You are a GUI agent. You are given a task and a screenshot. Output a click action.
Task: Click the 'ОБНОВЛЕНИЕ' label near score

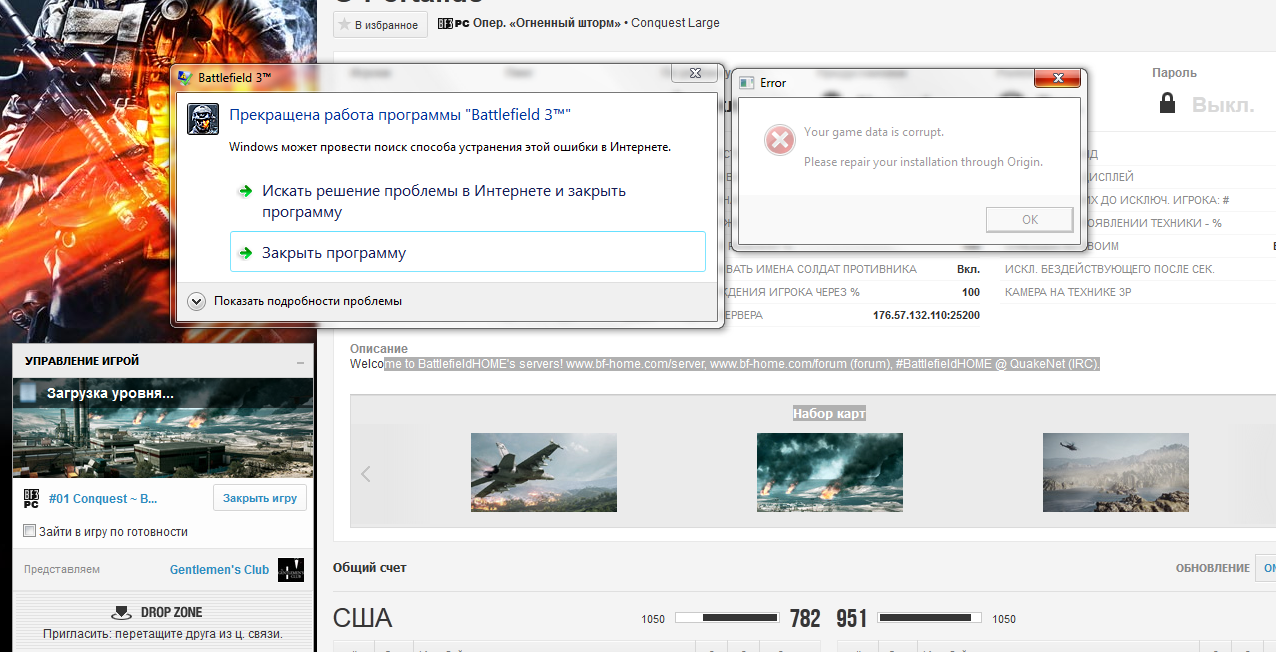[1212, 568]
